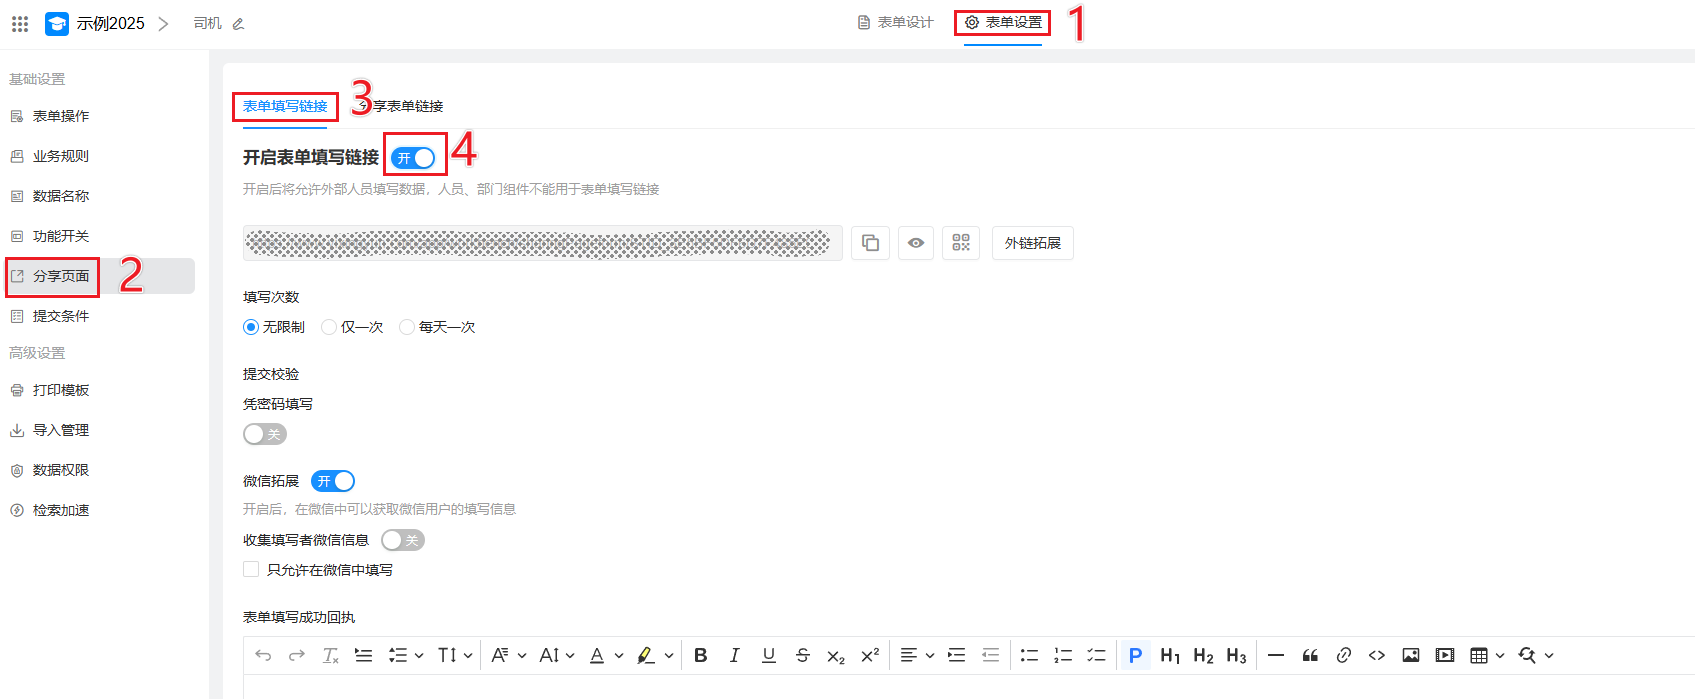The width and height of the screenshot is (1695, 699).
Task: Insert a hyperlink in the receipt editor
Action: 1343,655
